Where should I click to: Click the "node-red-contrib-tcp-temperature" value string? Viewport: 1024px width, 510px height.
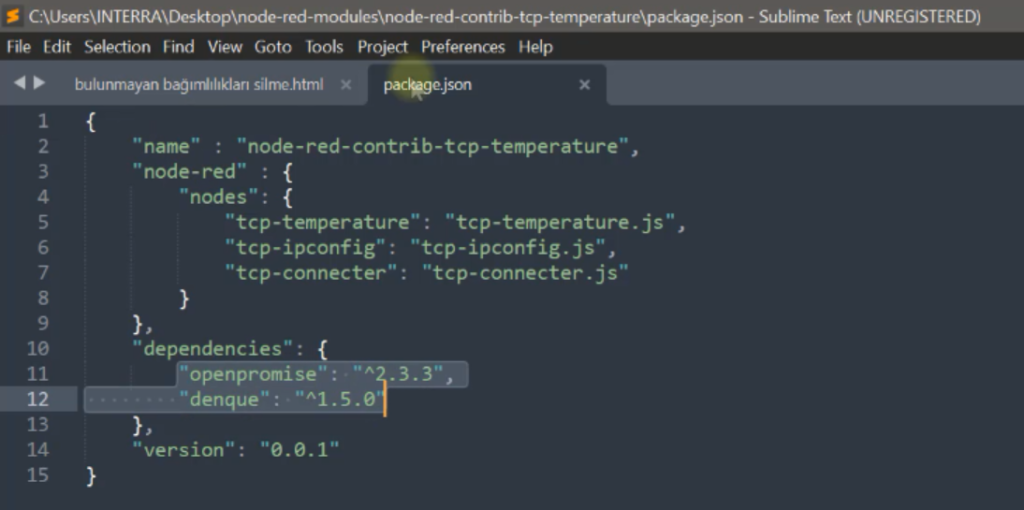(x=432, y=146)
